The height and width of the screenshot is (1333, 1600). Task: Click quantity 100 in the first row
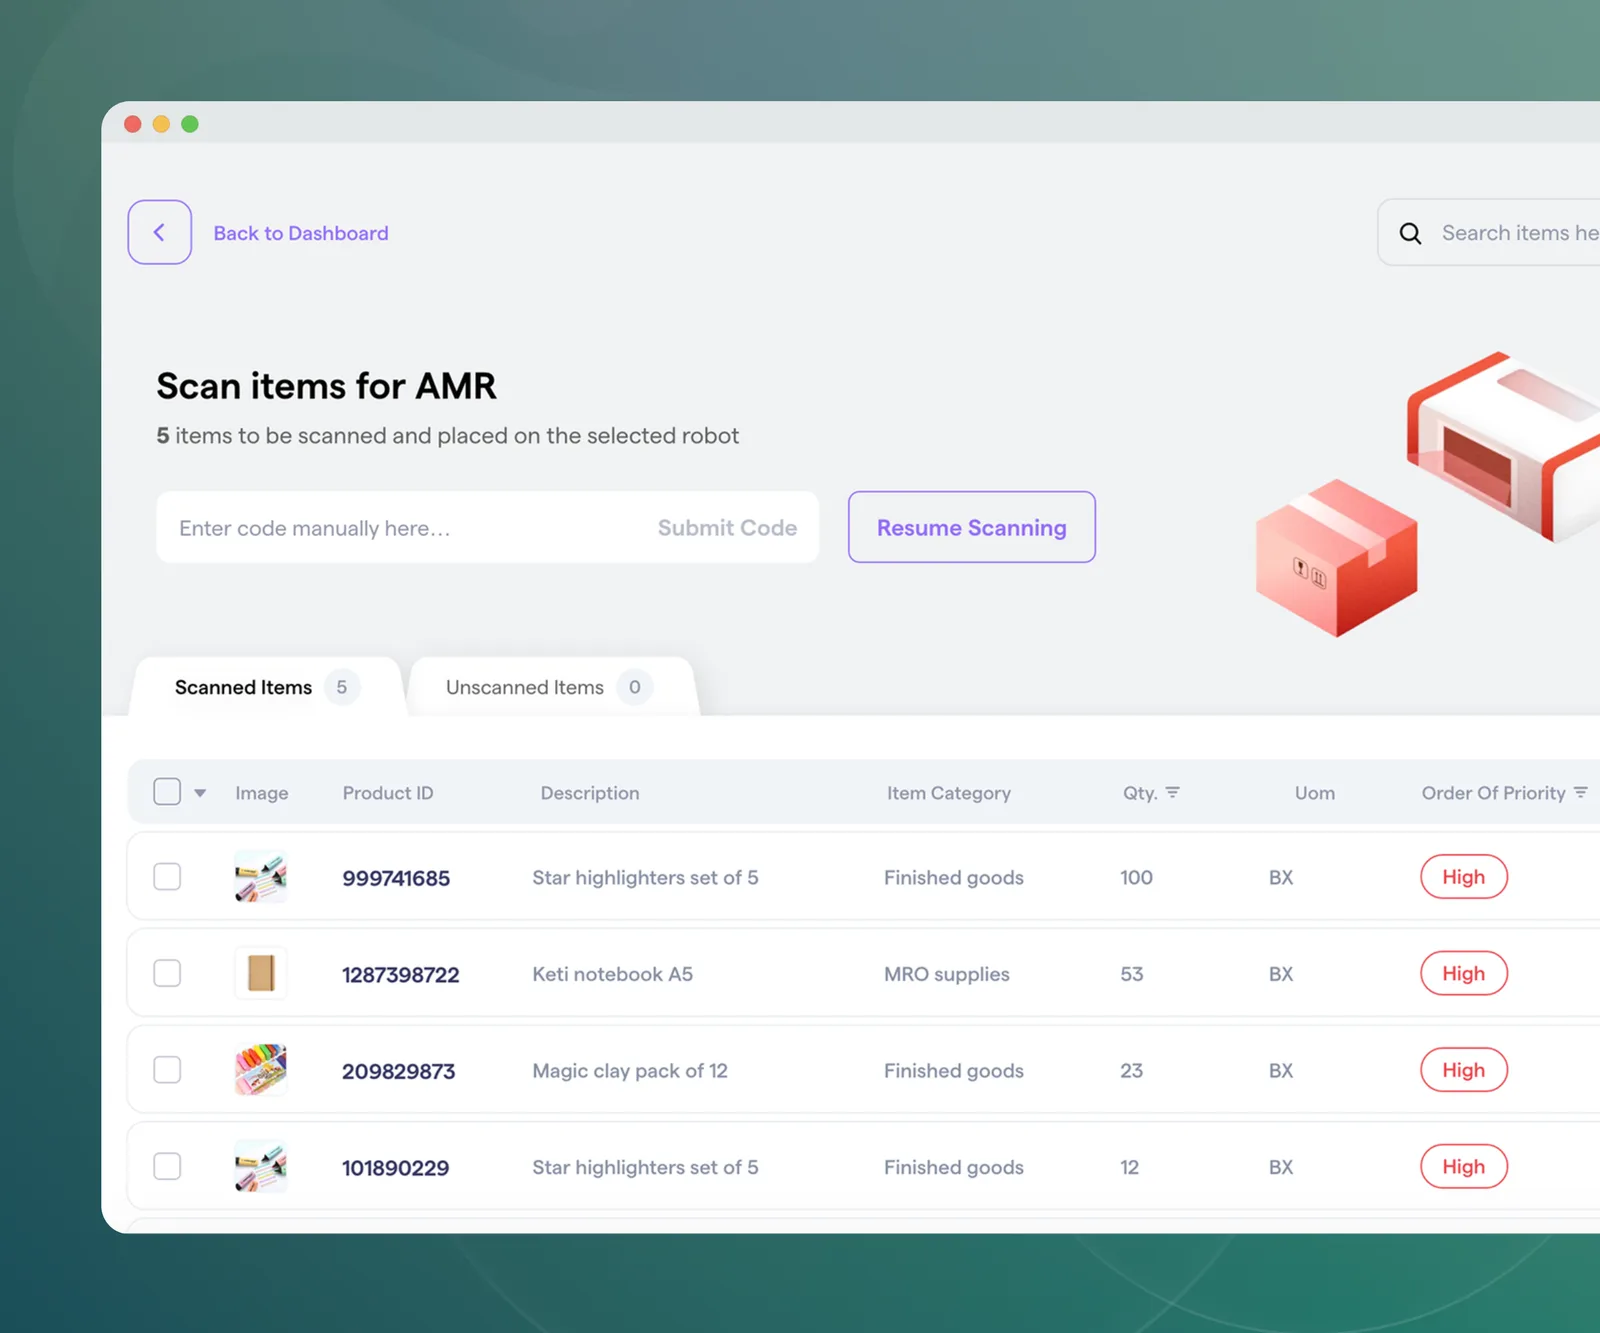1136,877
